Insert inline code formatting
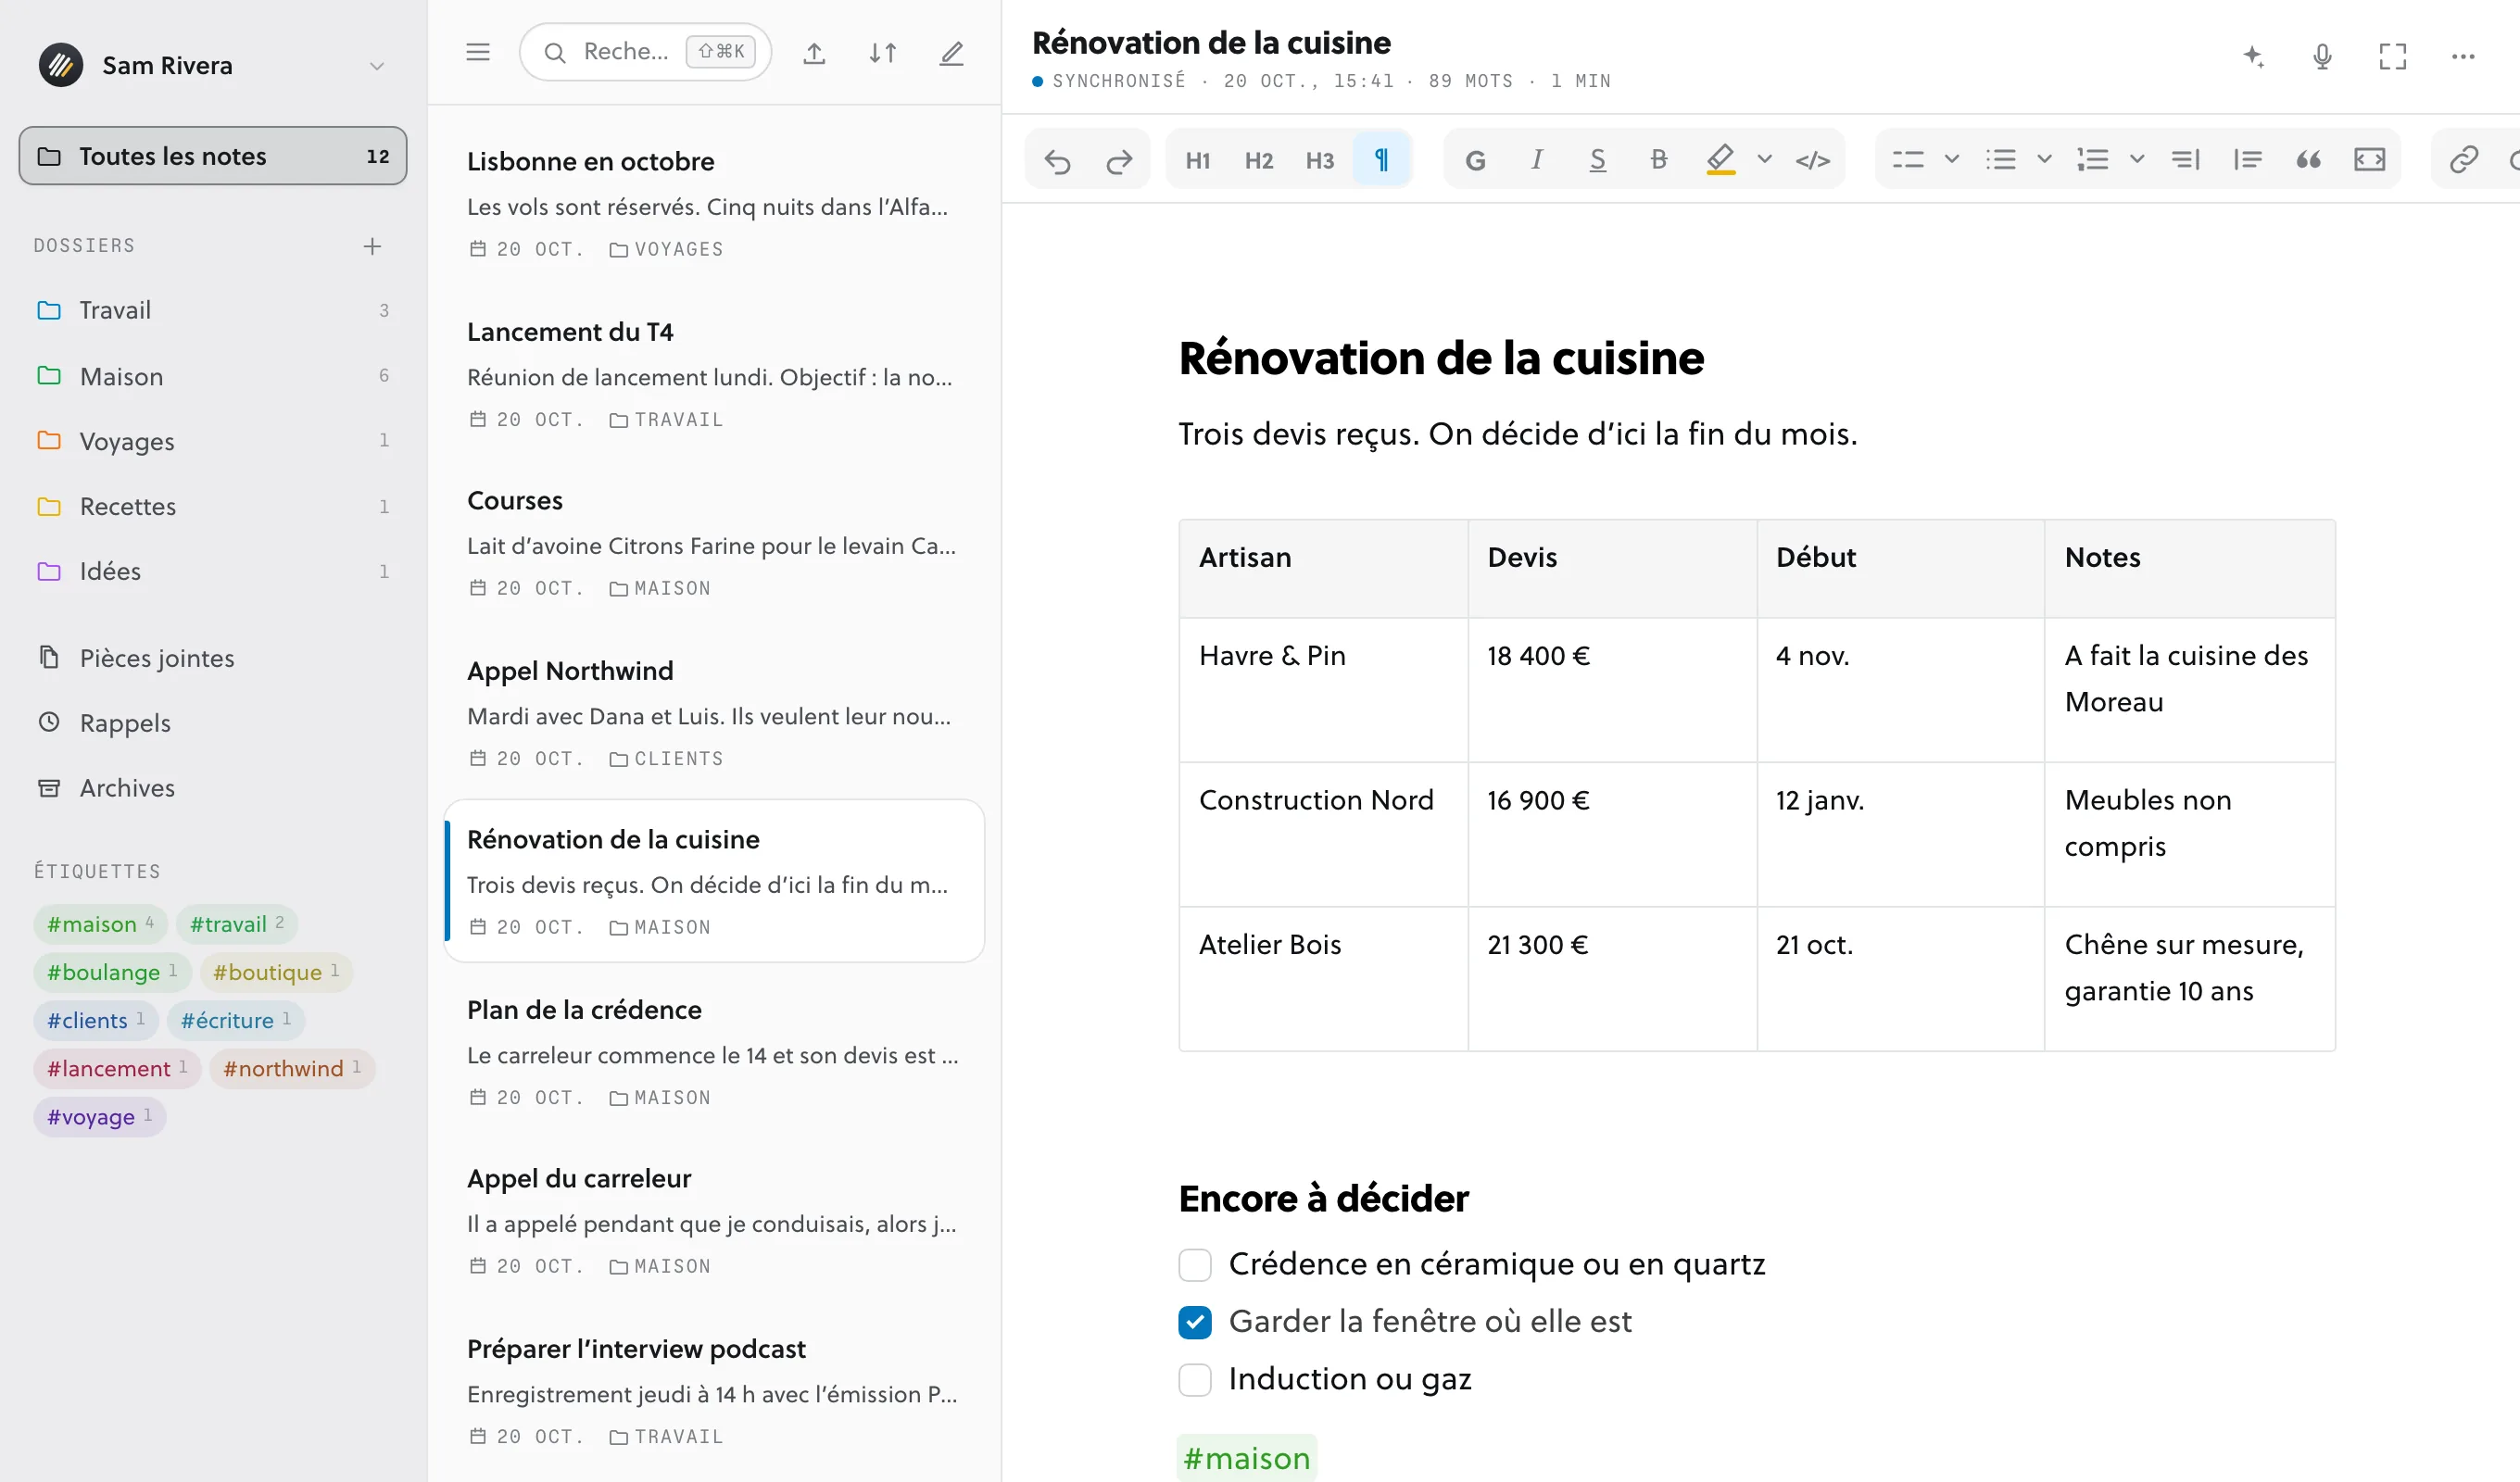 (1813, 160)
